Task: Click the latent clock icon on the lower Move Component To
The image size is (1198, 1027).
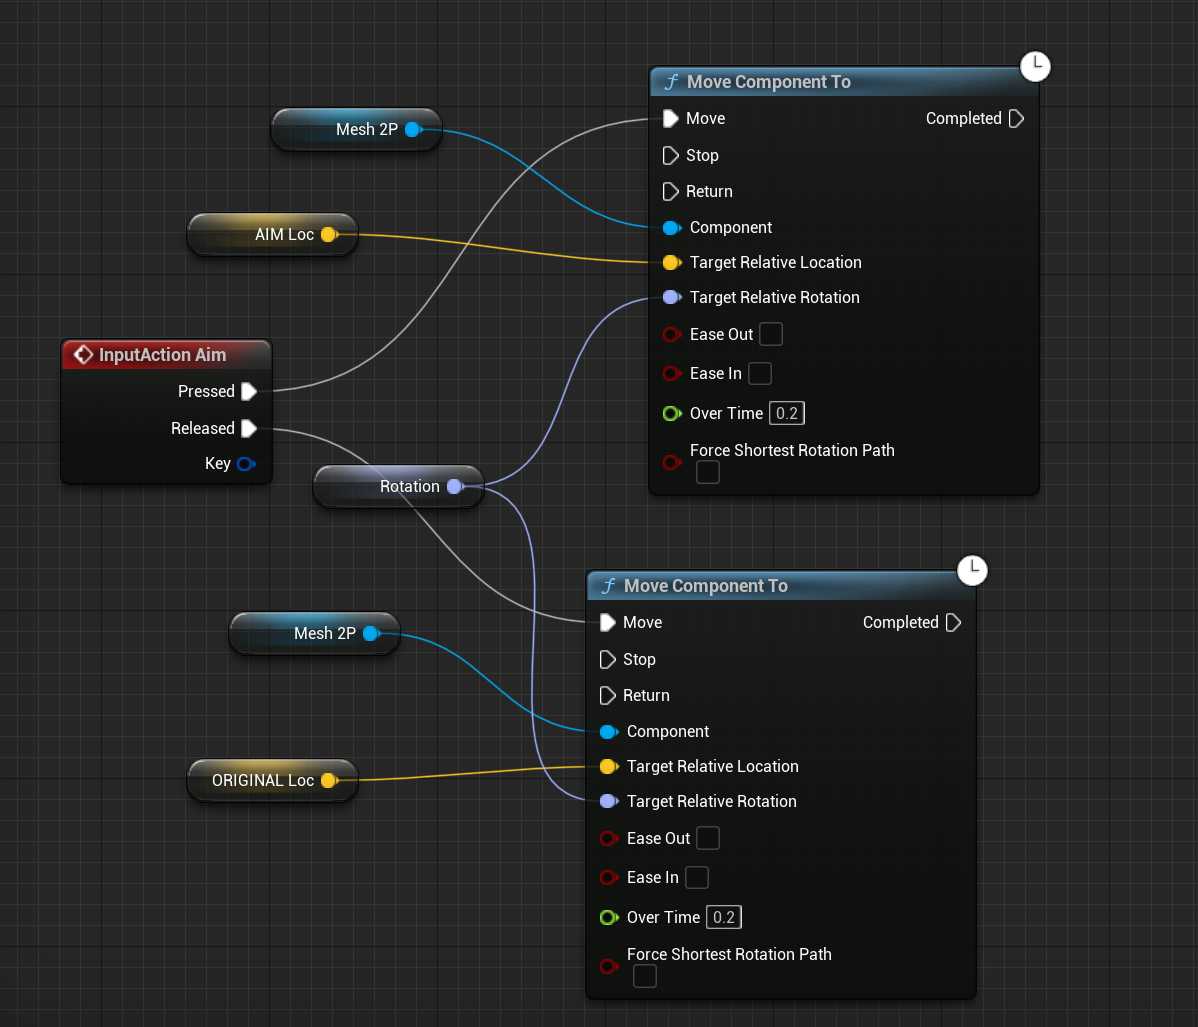Action: [x=972, y=571]
